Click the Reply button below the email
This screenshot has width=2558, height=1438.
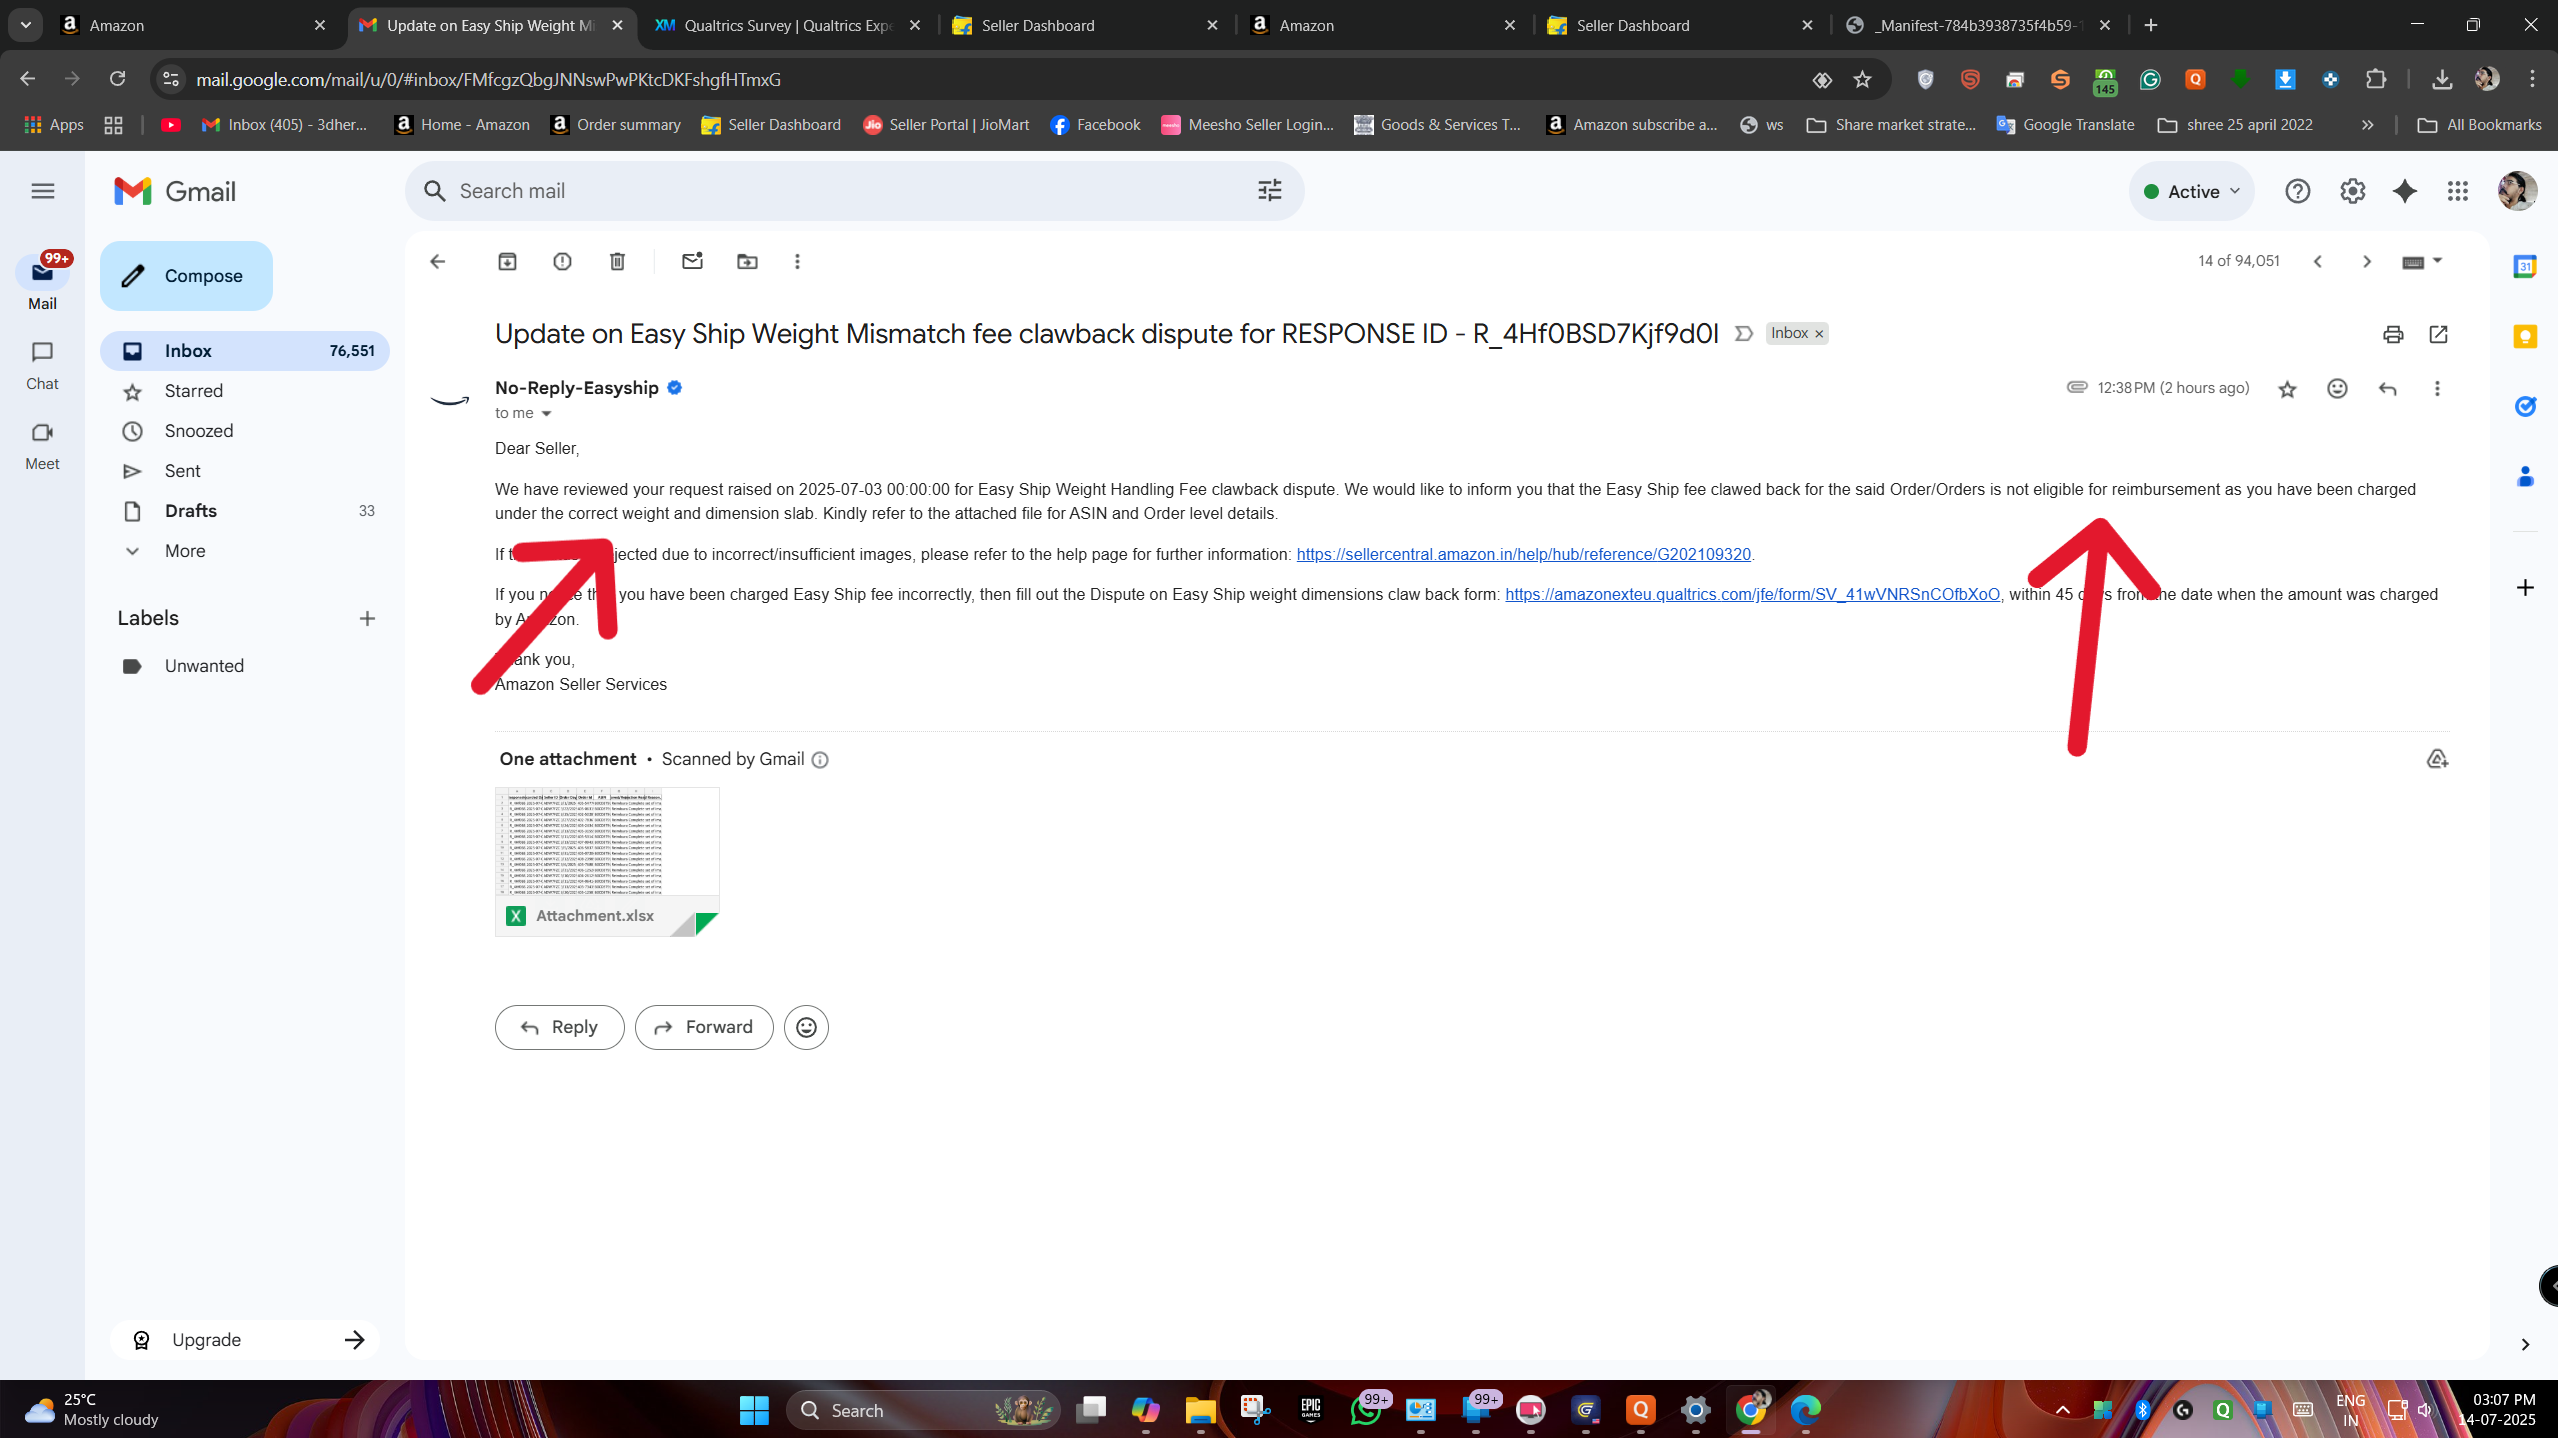pos(559,1027)
